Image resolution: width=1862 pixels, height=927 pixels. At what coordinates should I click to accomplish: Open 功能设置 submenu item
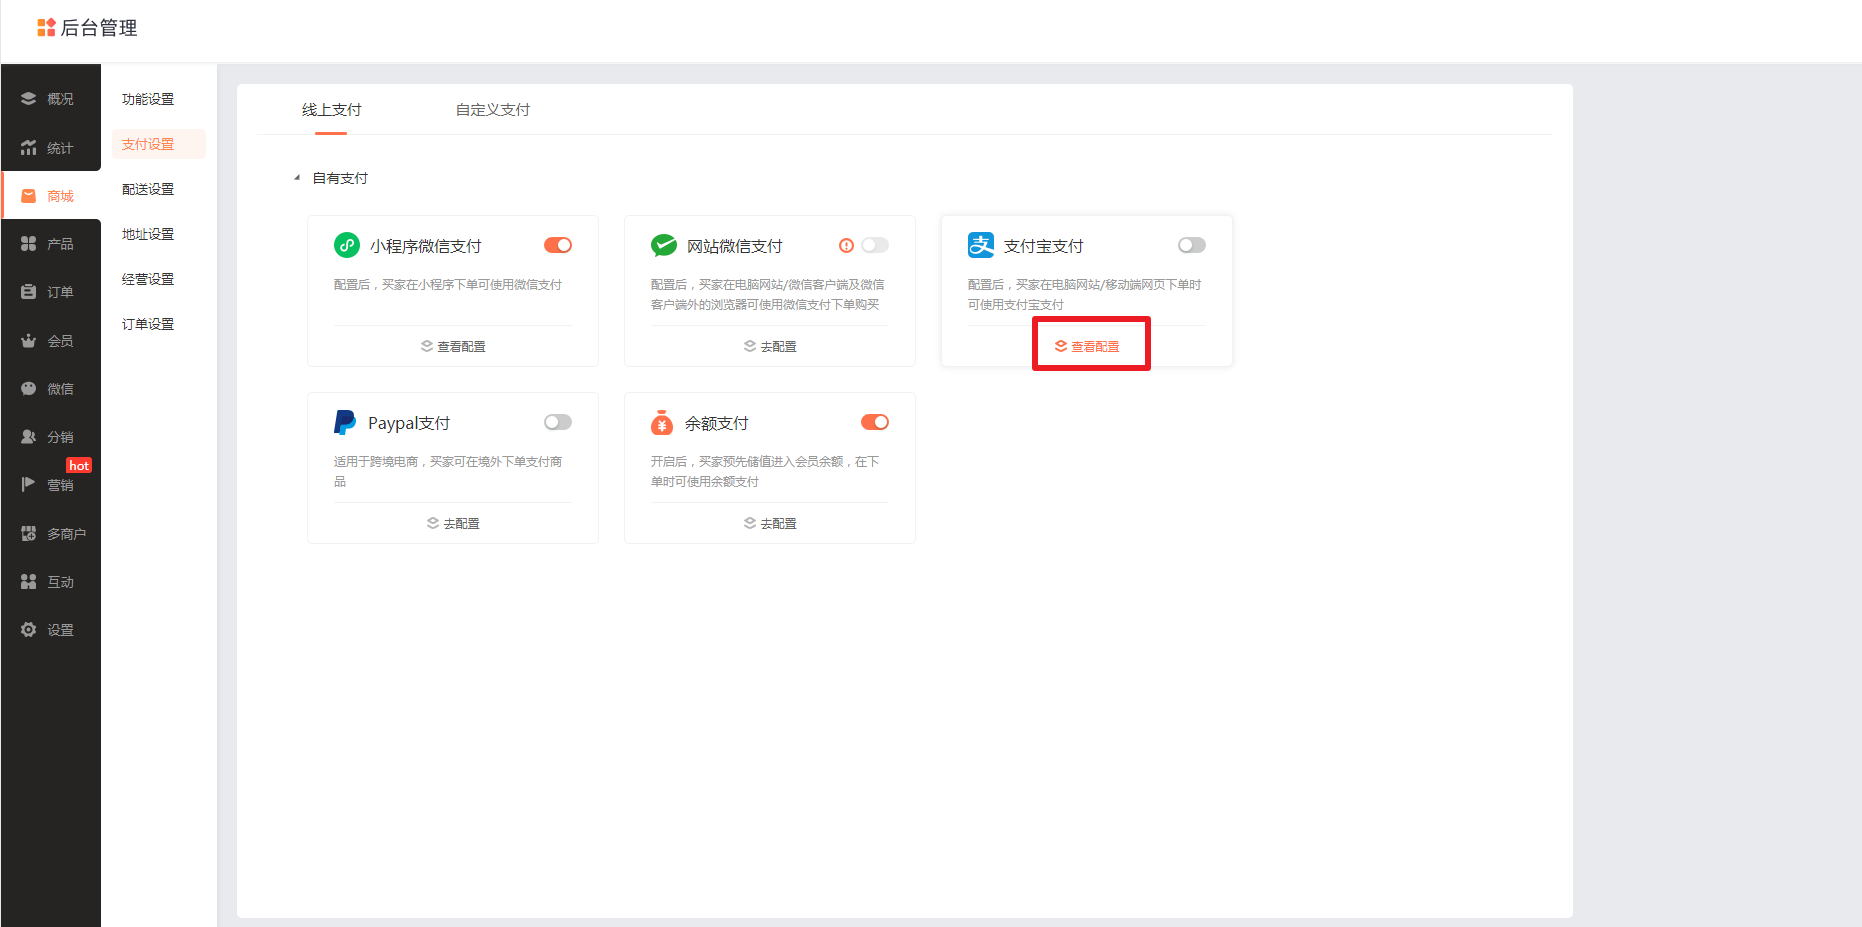point(148,99)
